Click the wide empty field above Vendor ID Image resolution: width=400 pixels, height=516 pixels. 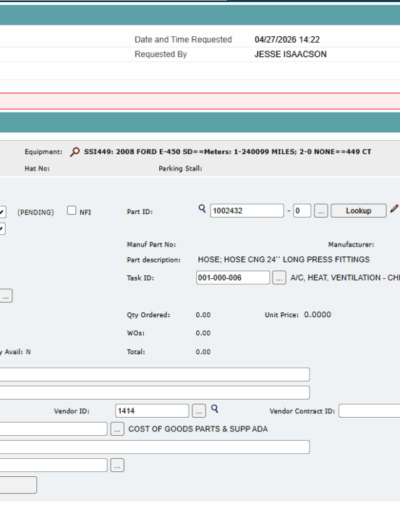[x=155, y=393]
